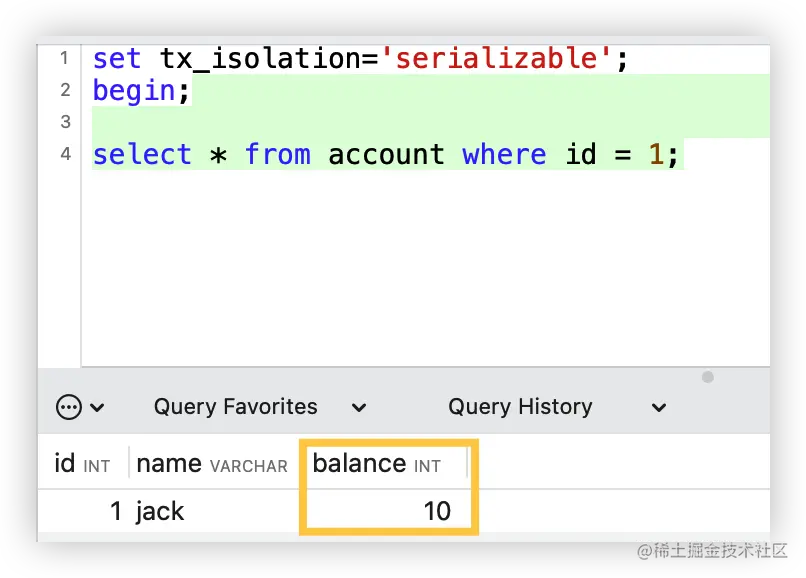806x578 pixels.
Task: Click the select query on line 4
Action: (x=386, y=154)
